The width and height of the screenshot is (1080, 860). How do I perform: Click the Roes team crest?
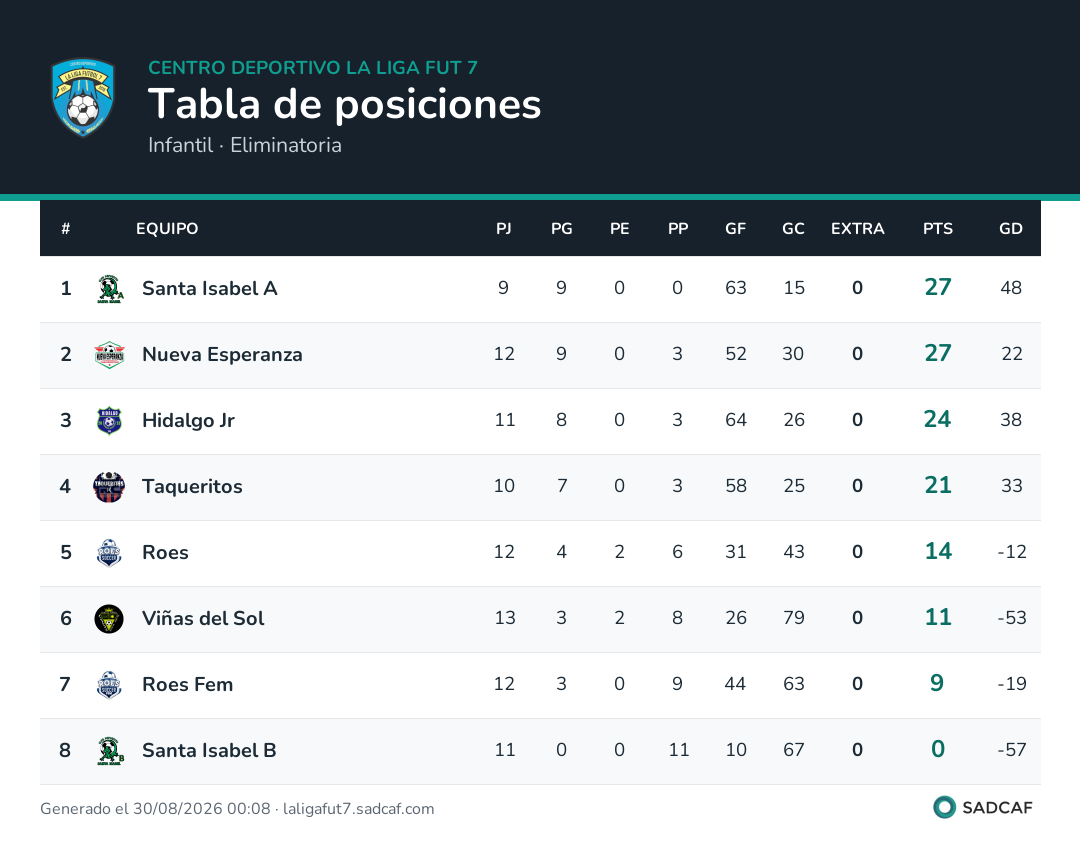(x=110, y=553)
